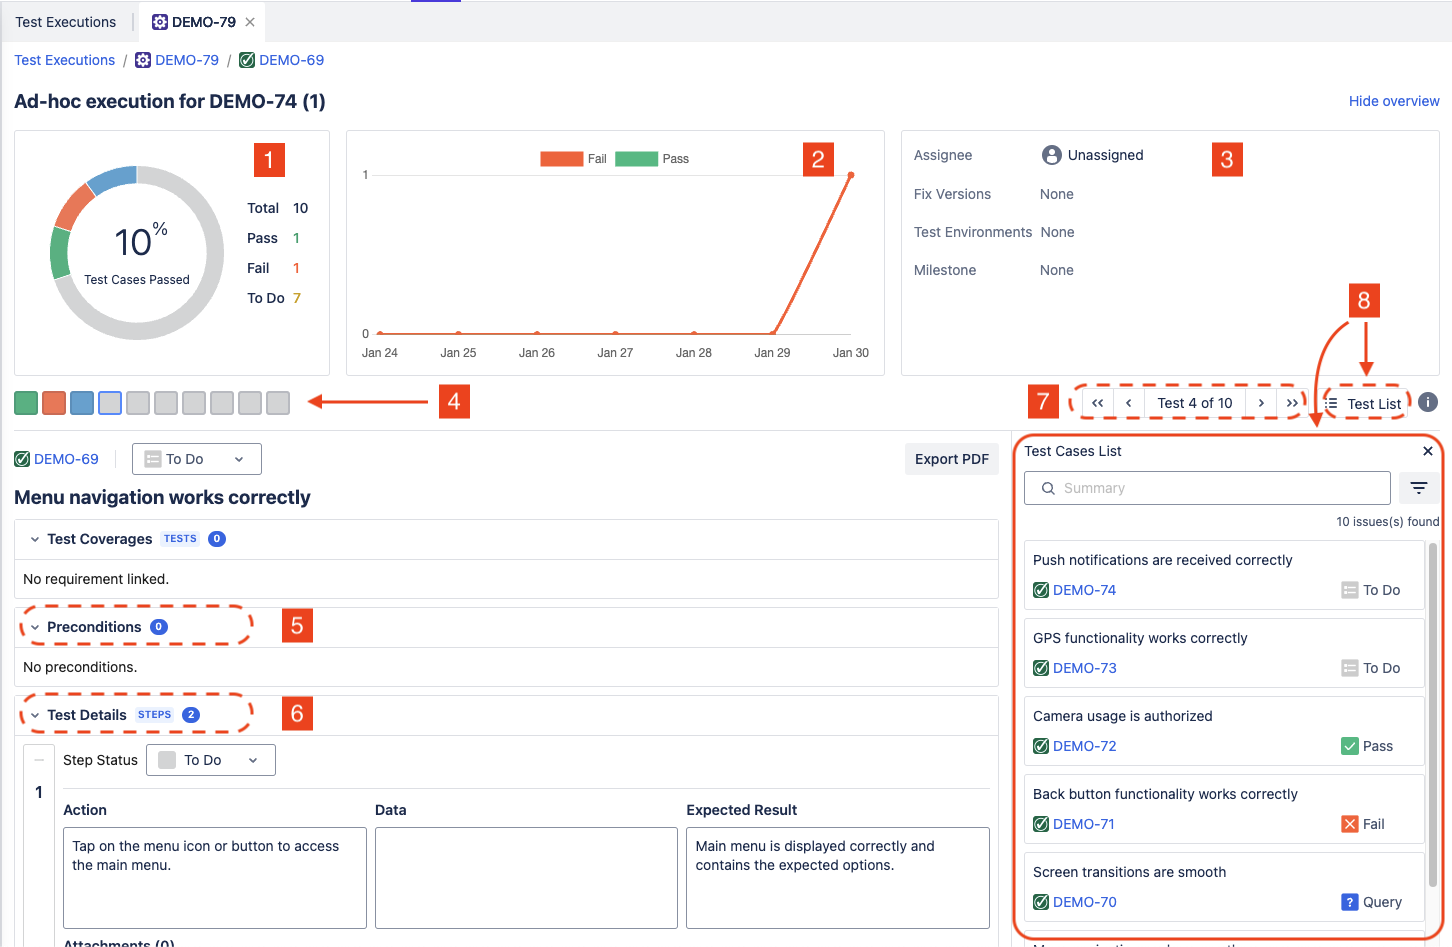
Task: Collapse the Test Coverages section
Action: point(35,539)
